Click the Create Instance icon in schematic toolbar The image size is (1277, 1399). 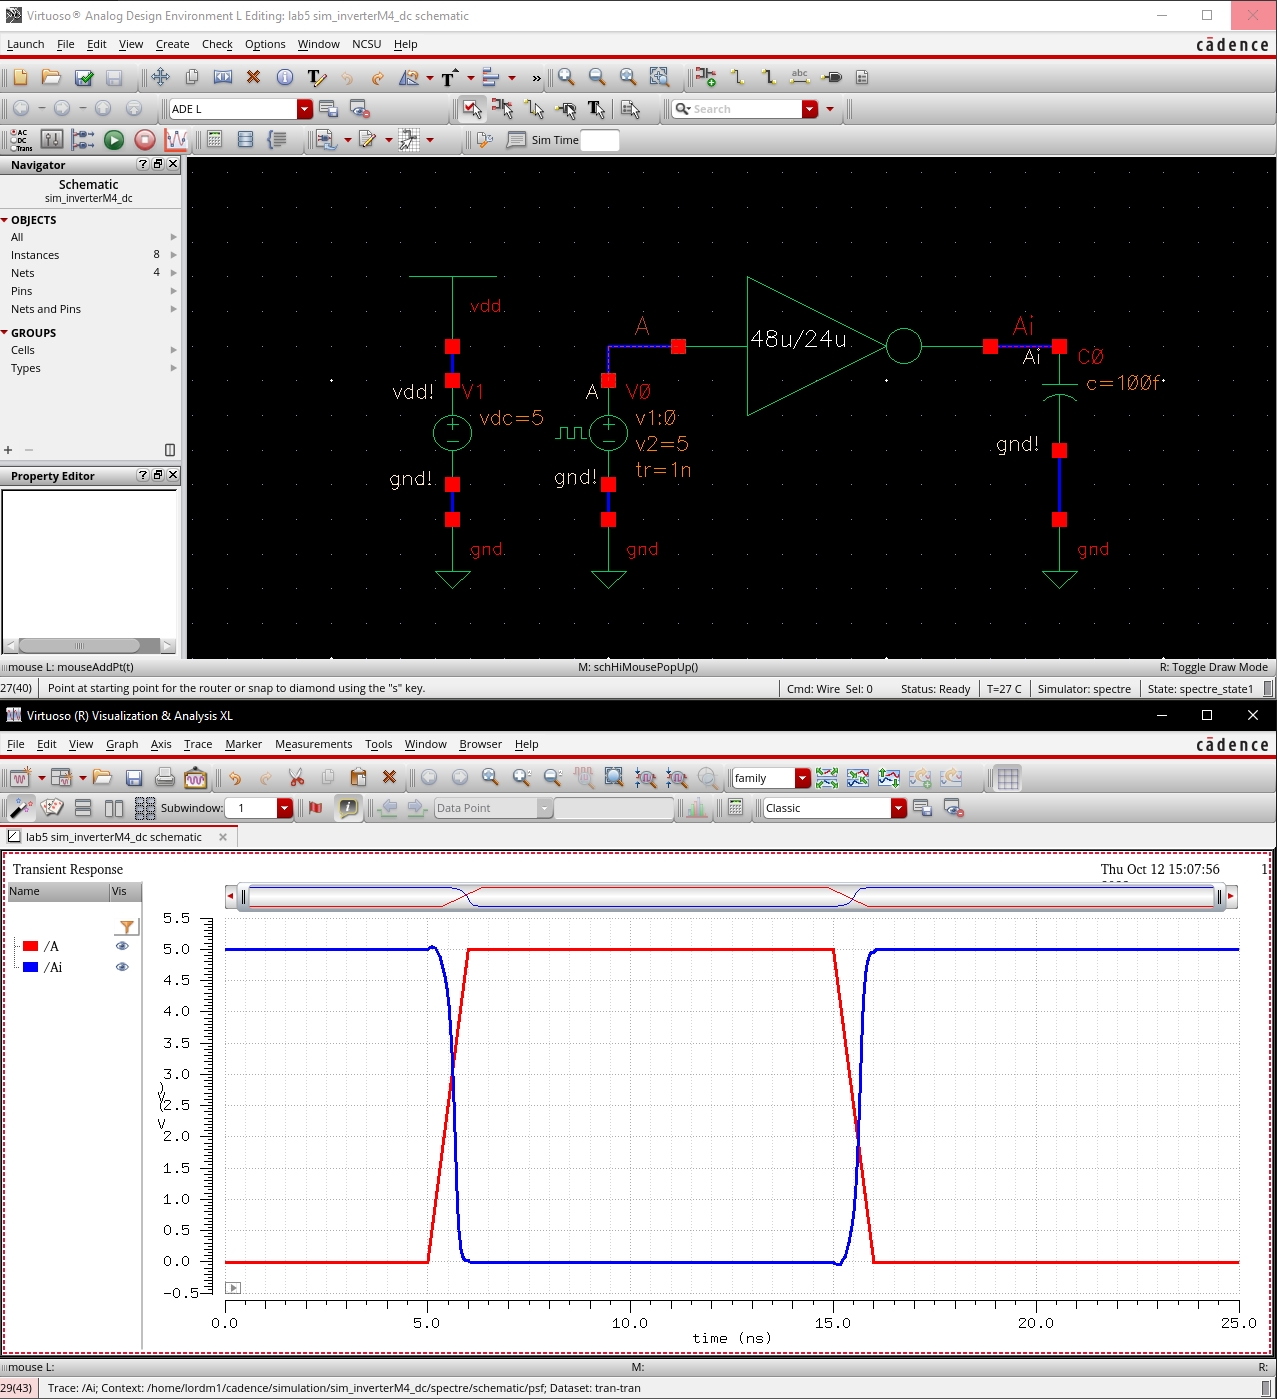(x=705, y=77)
